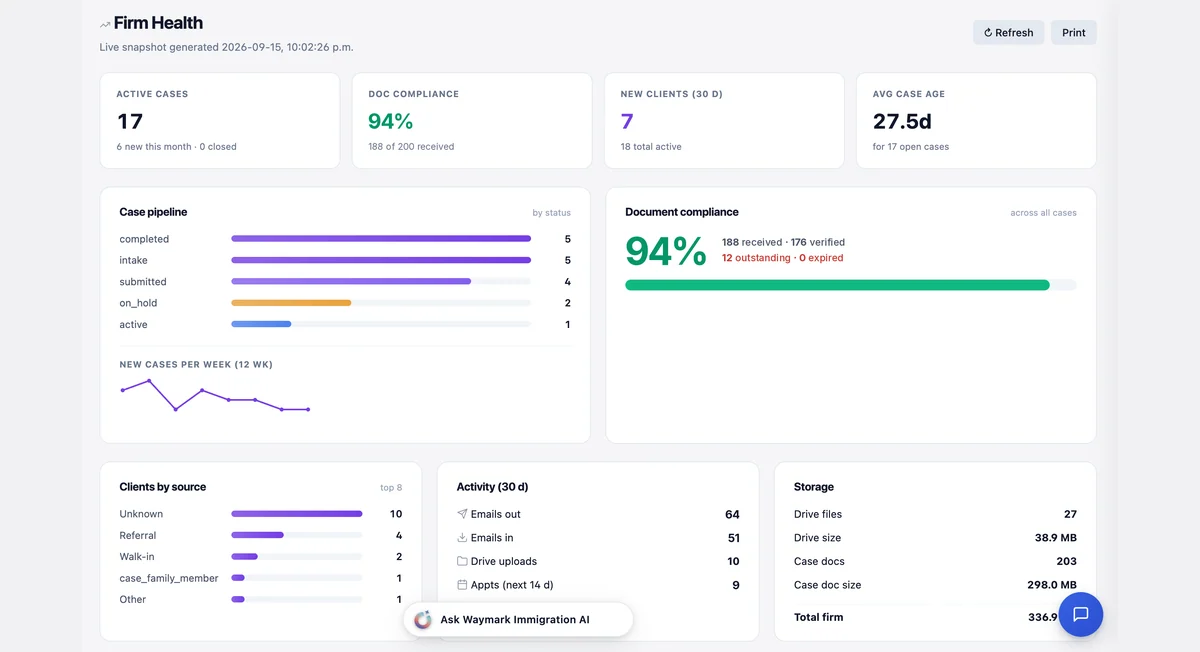Image resolution: width=1200 pixels, height=652 pixels.
Task: Click the Emails in download icon
Action: 462,537
